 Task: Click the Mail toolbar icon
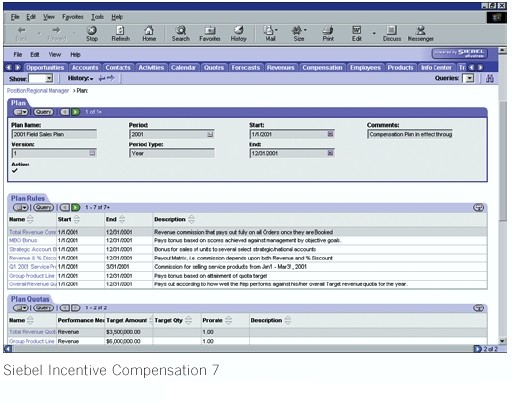point(269,30)
